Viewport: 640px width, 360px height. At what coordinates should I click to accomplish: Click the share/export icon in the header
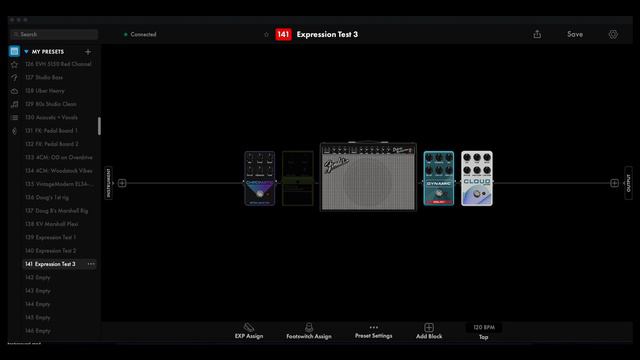[x=537, y=34]
